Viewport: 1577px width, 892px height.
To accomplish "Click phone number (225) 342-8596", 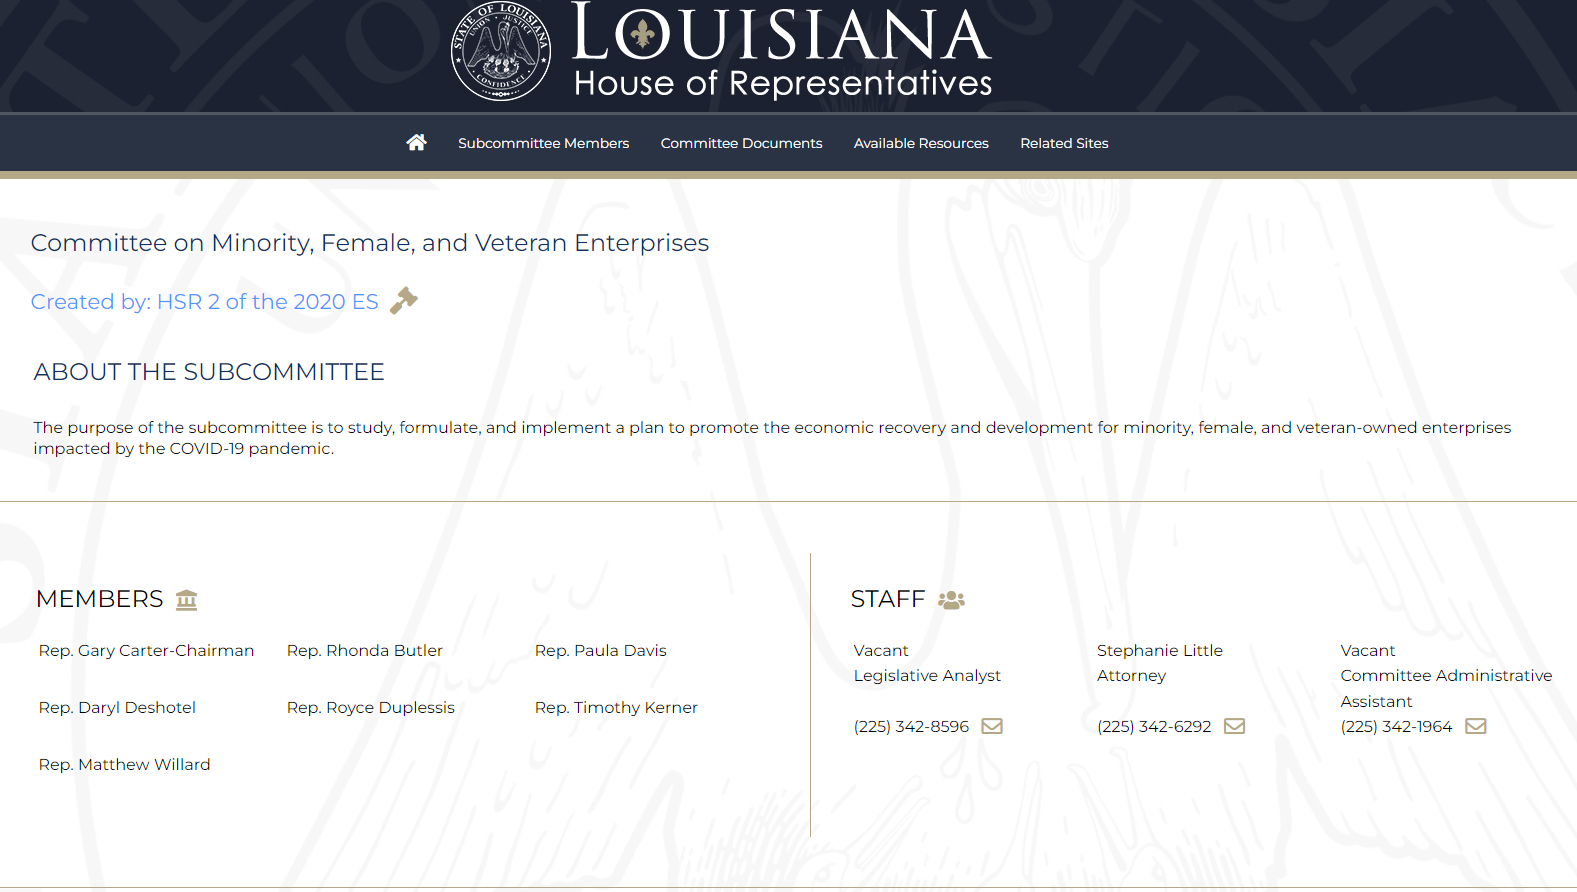I will [x=911, y=726].
